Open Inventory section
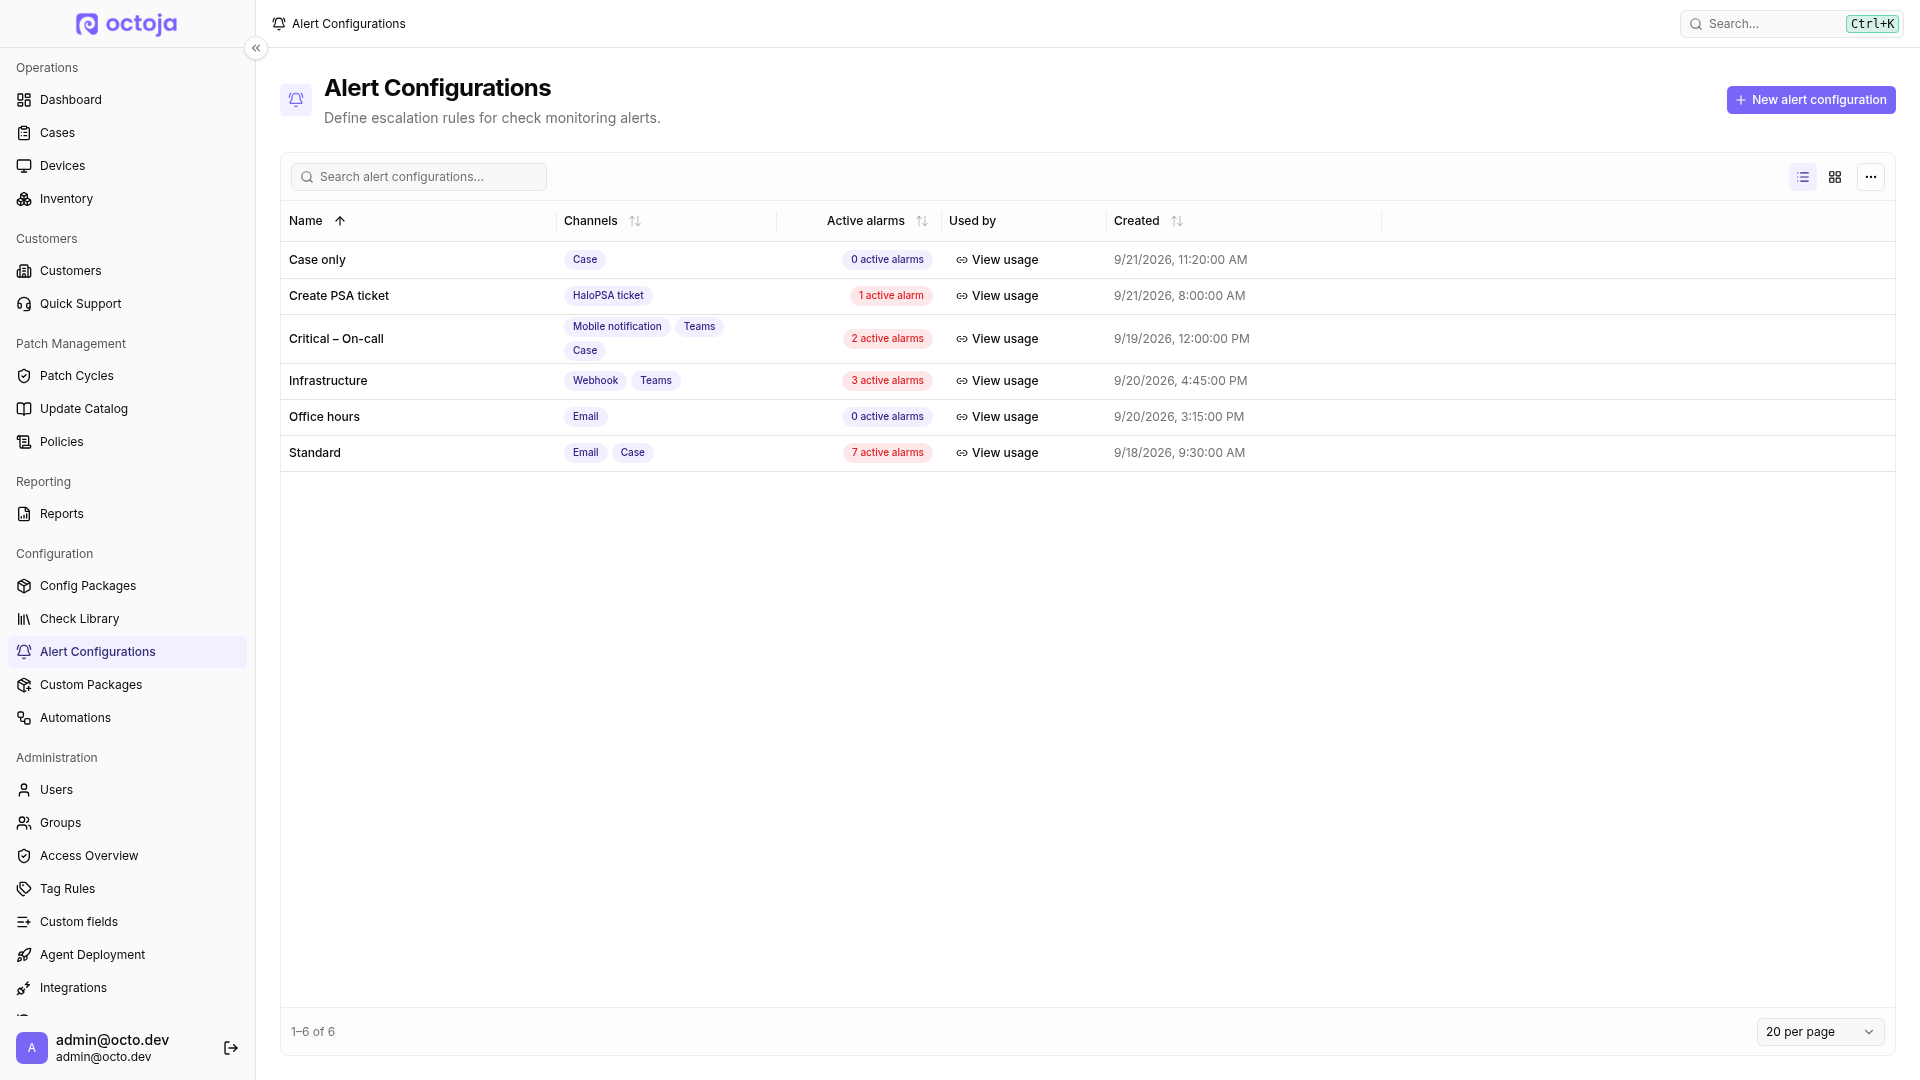The height and width of the screenshot is (1080, 1920). (x=127, y=199)
